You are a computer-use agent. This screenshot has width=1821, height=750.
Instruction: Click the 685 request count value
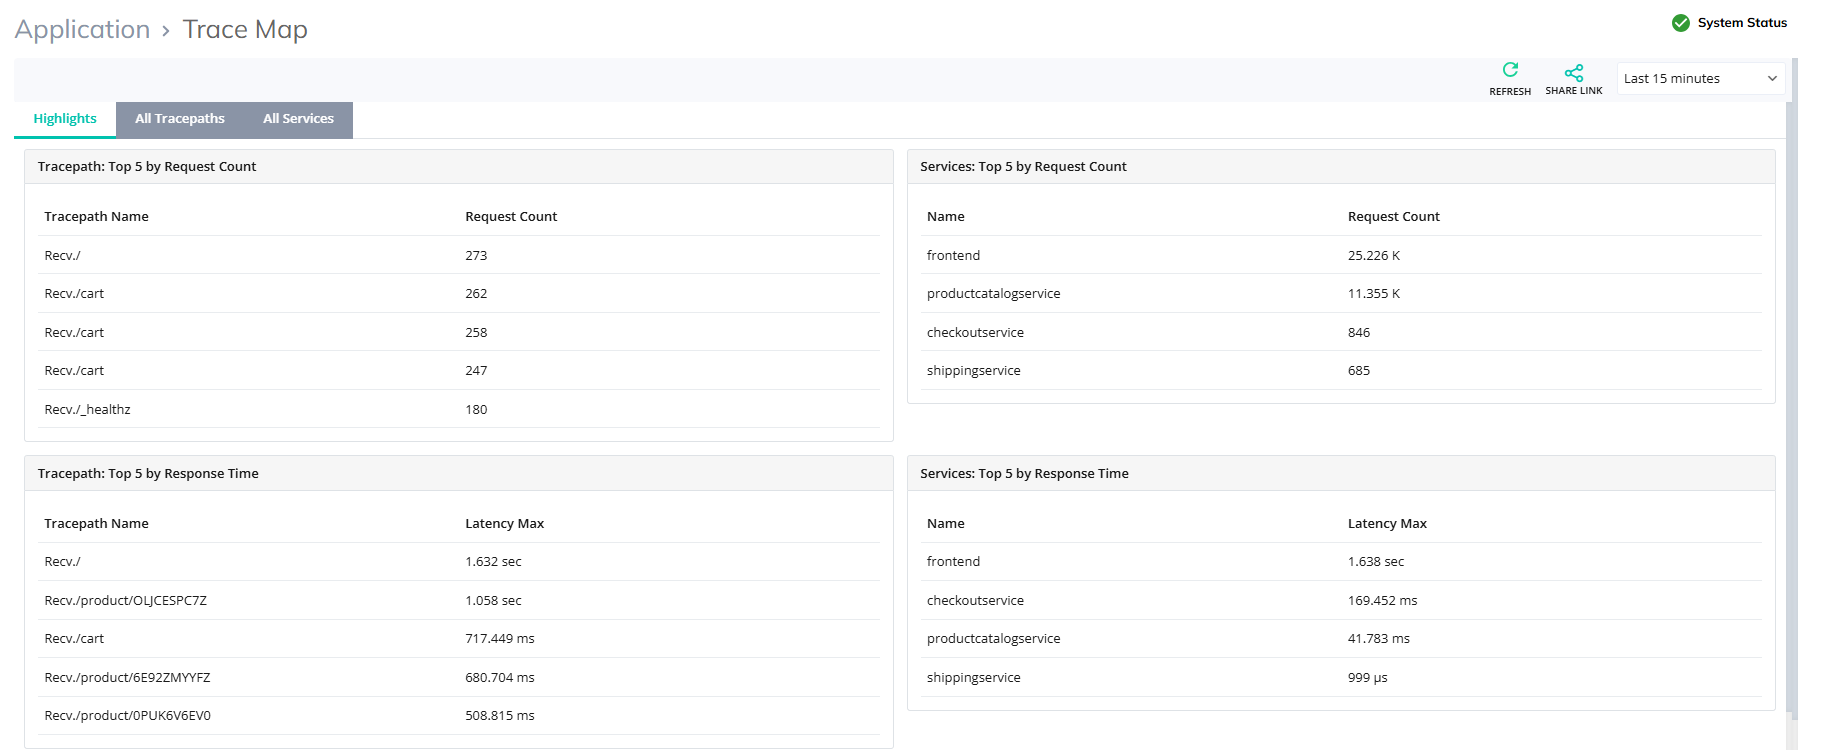pyautogui.click(x=1358, y=371)
